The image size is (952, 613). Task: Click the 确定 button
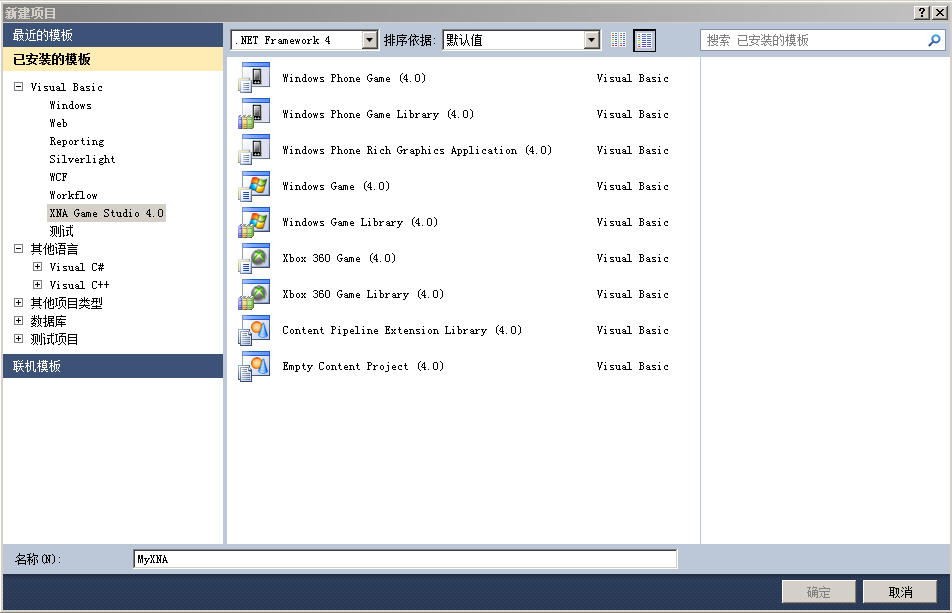(x=818, y=592)
